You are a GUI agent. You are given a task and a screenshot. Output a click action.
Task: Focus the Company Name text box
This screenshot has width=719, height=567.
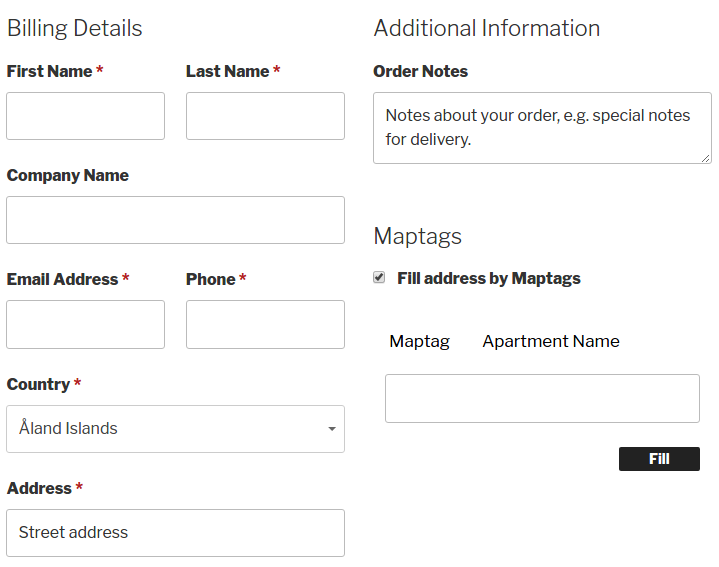click(x=175, y=220)
